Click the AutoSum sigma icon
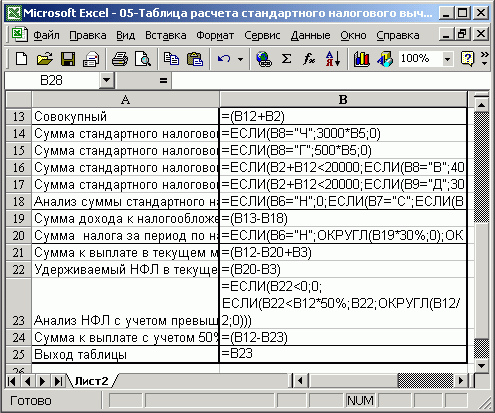 pyautogui.click(x=286, y=59)
